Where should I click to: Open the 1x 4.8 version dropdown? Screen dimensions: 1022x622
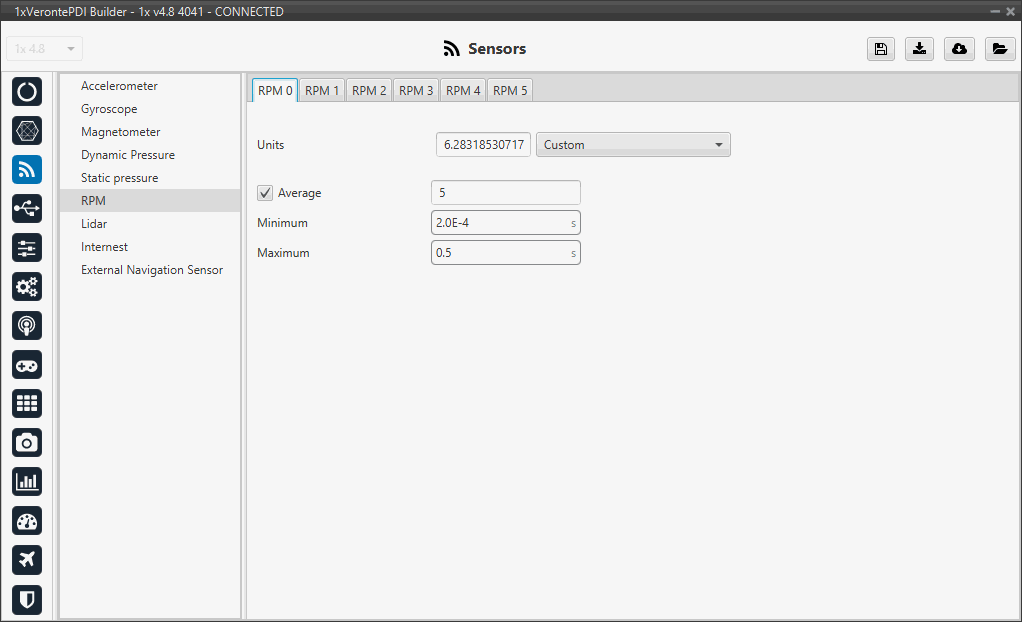[45, 49]
